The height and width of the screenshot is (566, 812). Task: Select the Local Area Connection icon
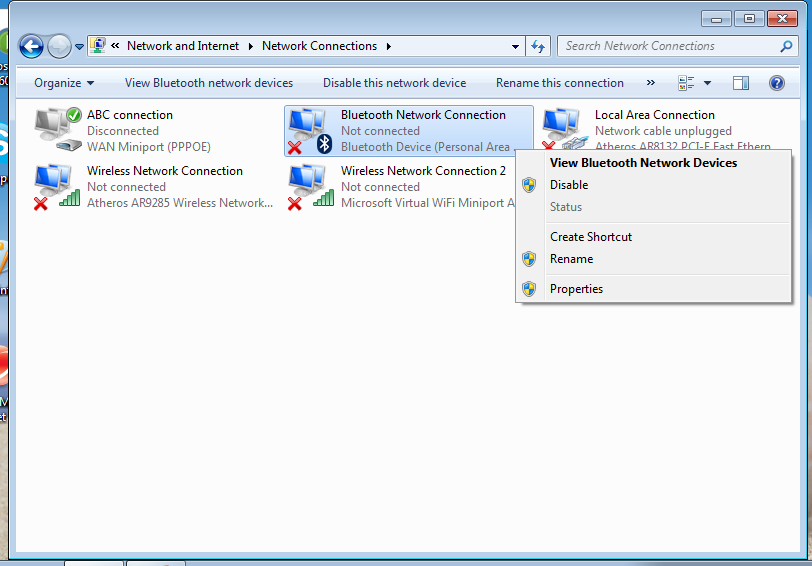click(564, 129)
